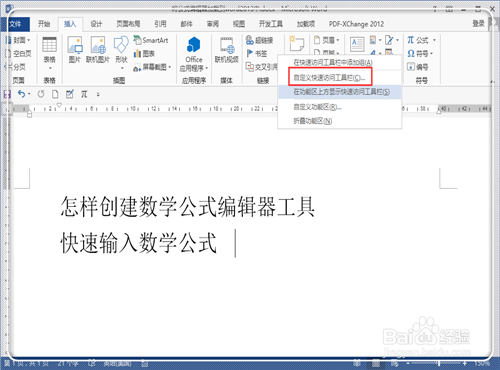Click the zoom out minus button
Screen dimensions: 500x370
[x=409, y=363]
